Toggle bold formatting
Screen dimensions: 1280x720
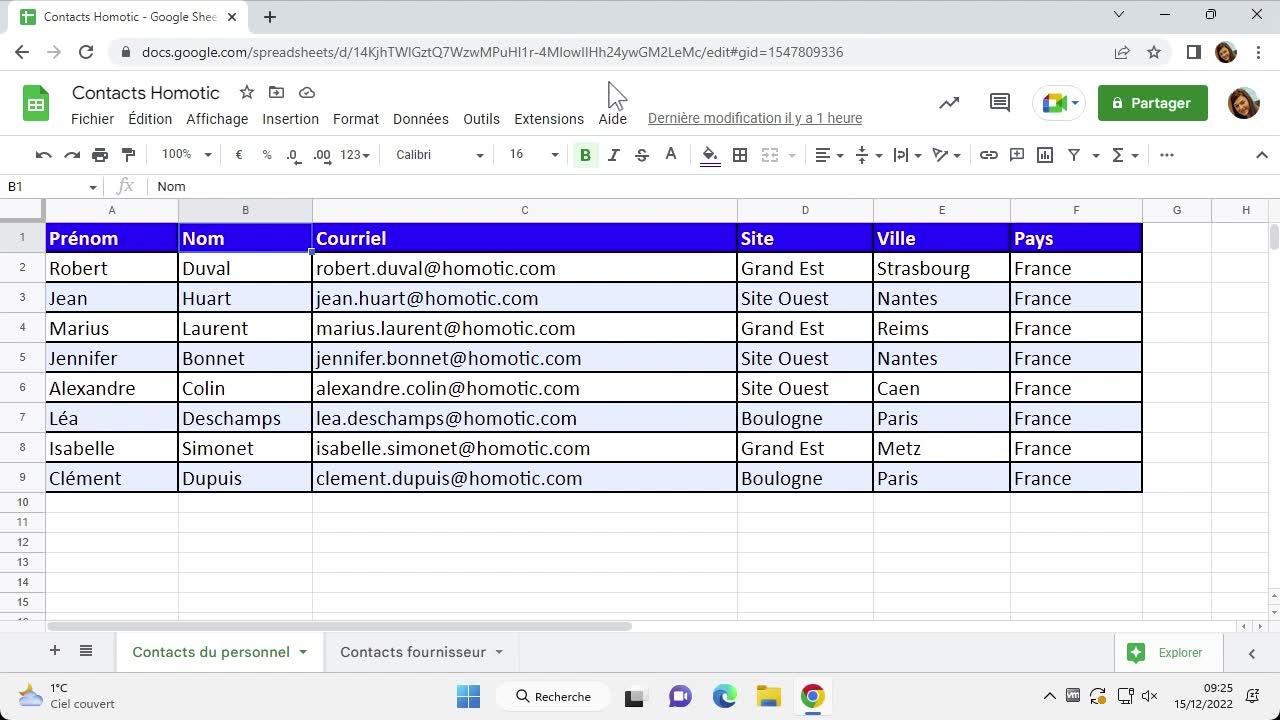point(585,155)
